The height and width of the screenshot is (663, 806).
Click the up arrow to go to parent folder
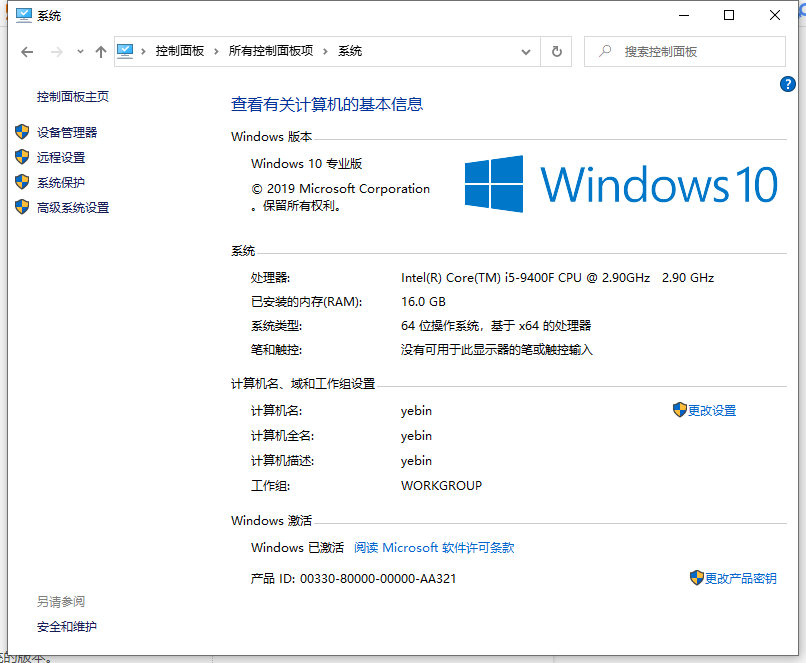pos(101,51)
